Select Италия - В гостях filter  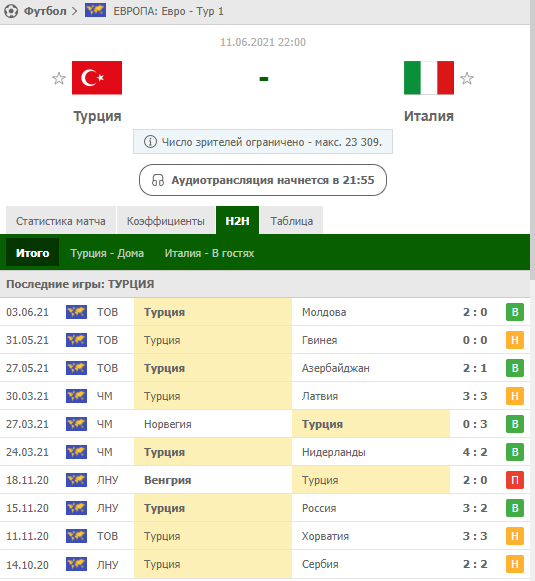[209, 253]
